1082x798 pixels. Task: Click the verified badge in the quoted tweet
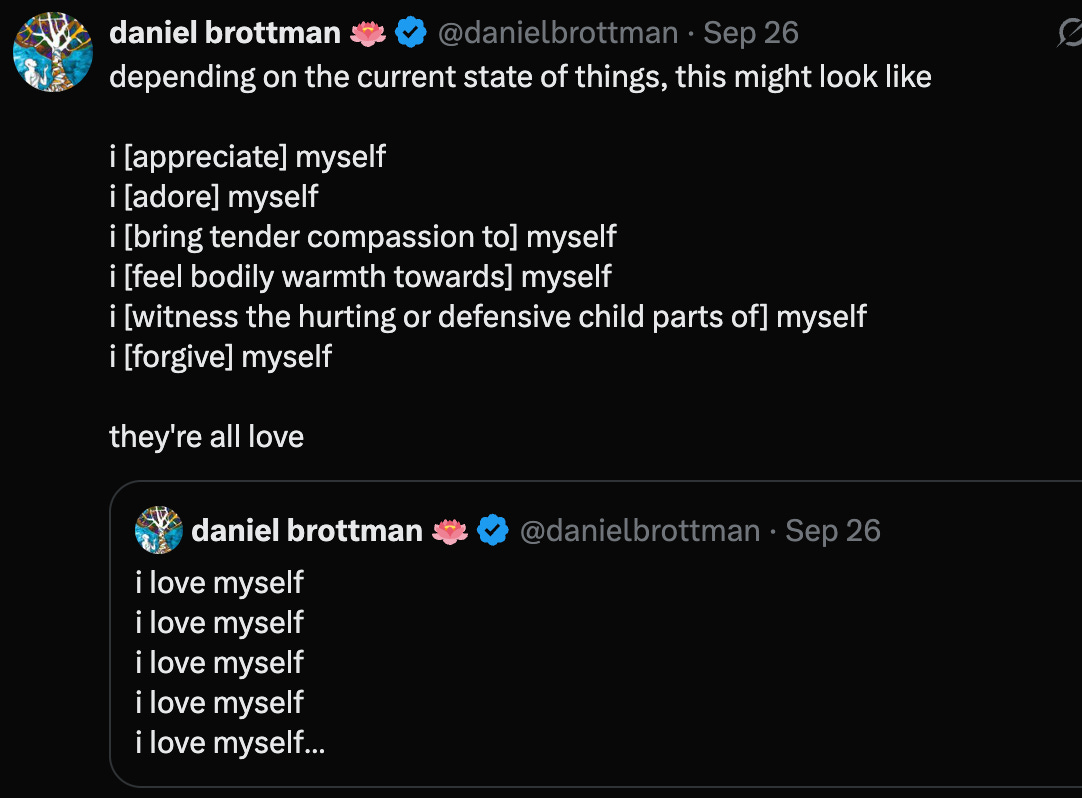492,530
